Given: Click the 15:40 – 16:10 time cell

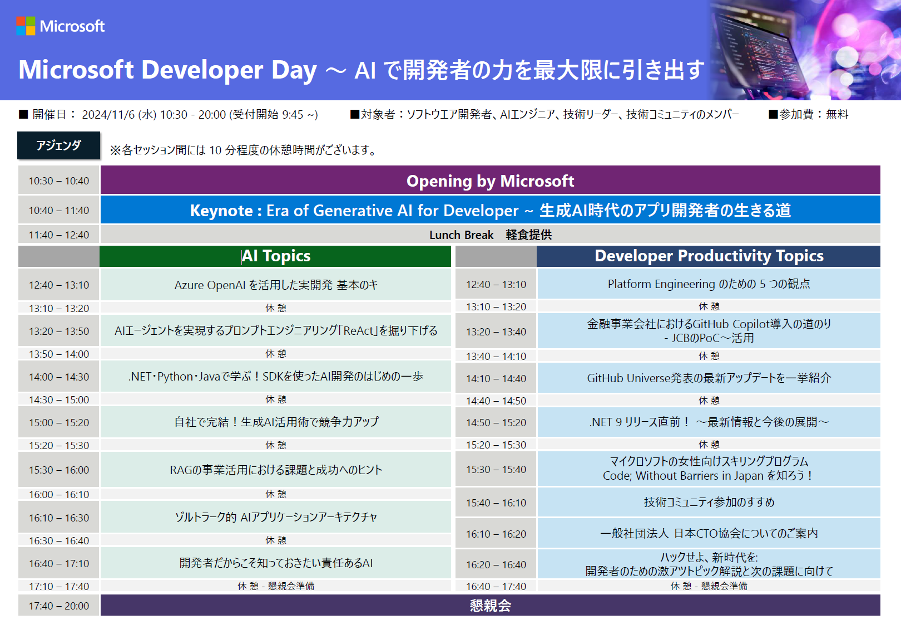Looking at the screenshot, I should point(496,502).
